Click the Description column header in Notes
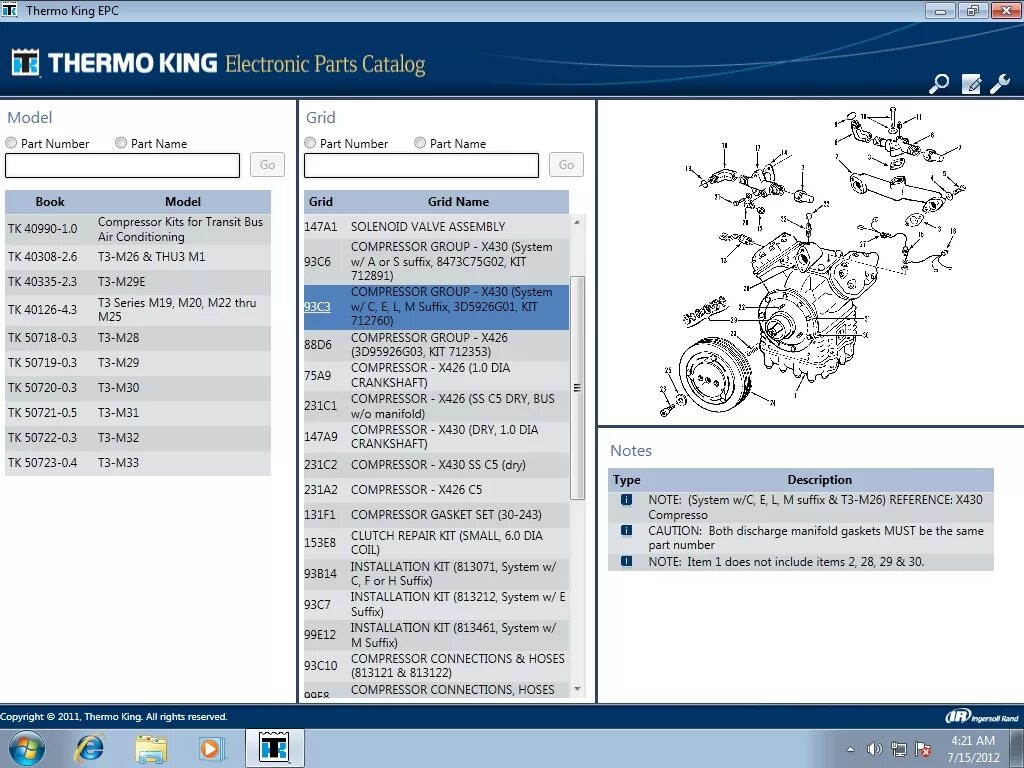Image resolution: width=1024 pixels, height=768 pixels. pos(820,479)
